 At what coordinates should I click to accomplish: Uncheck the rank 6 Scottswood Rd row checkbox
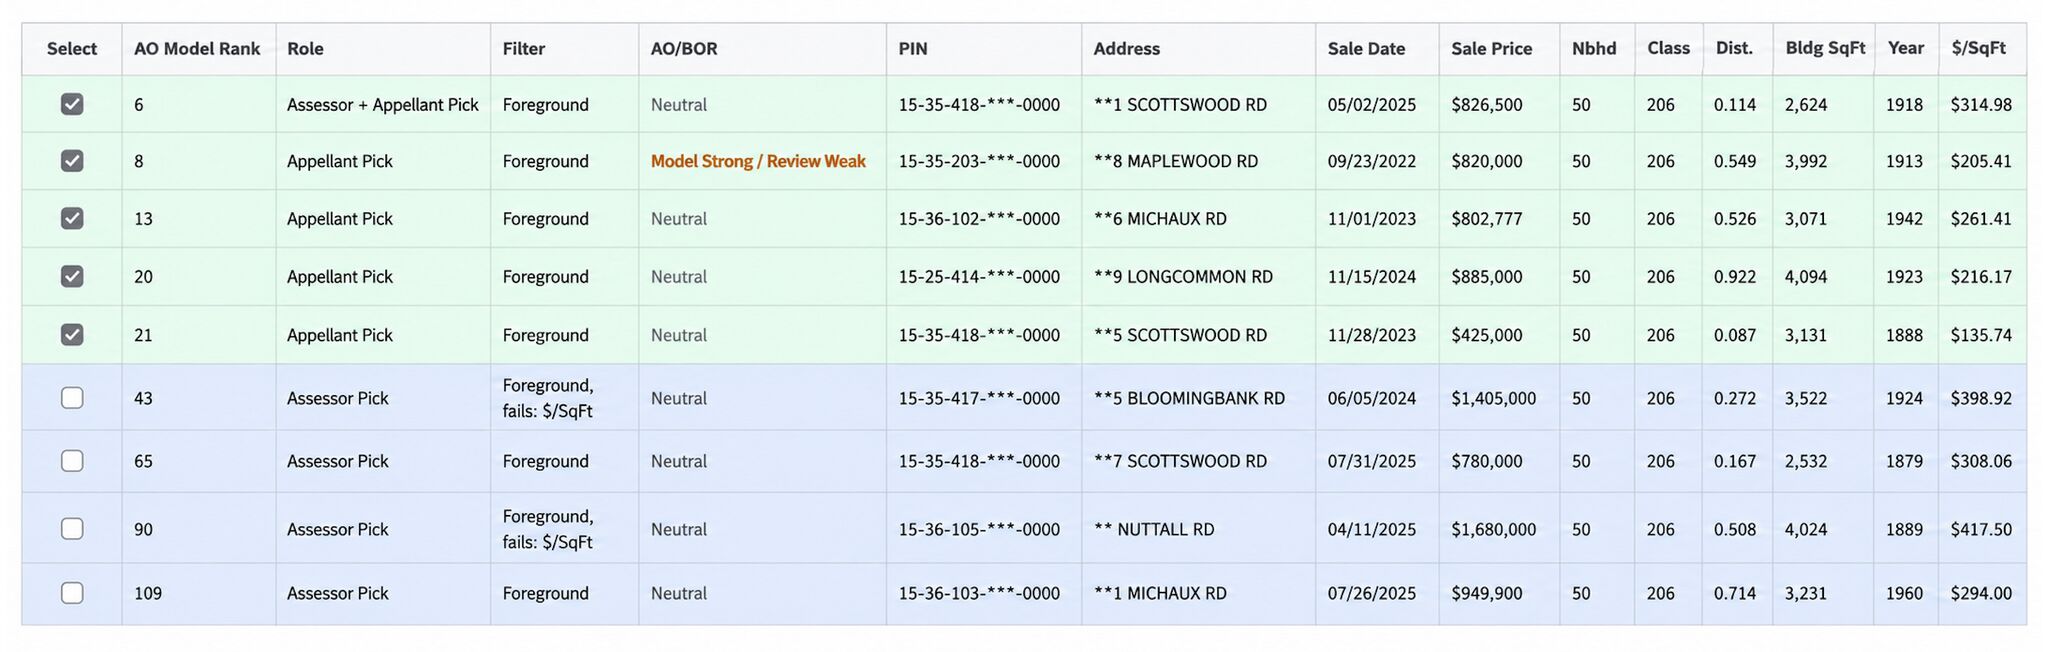72,104
